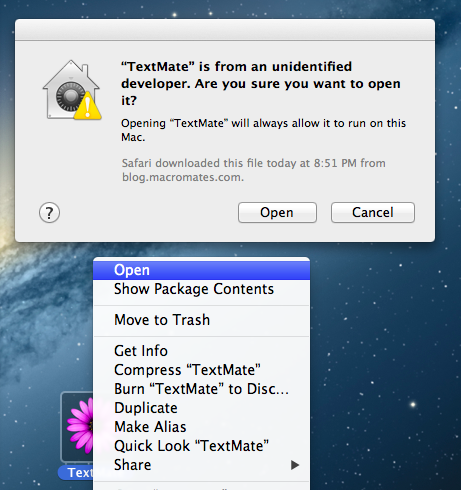Click the yellow warning triangle badge
Screen dimensions: 461x490
(x=87, y=106)
